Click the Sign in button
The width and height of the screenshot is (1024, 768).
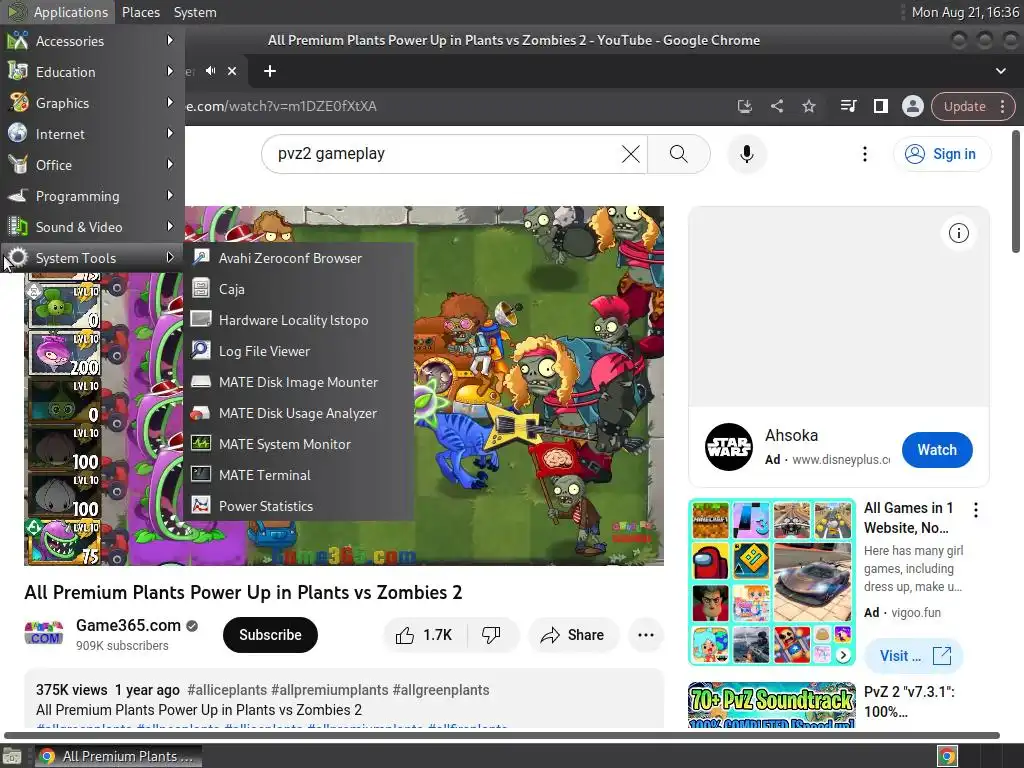942,154
